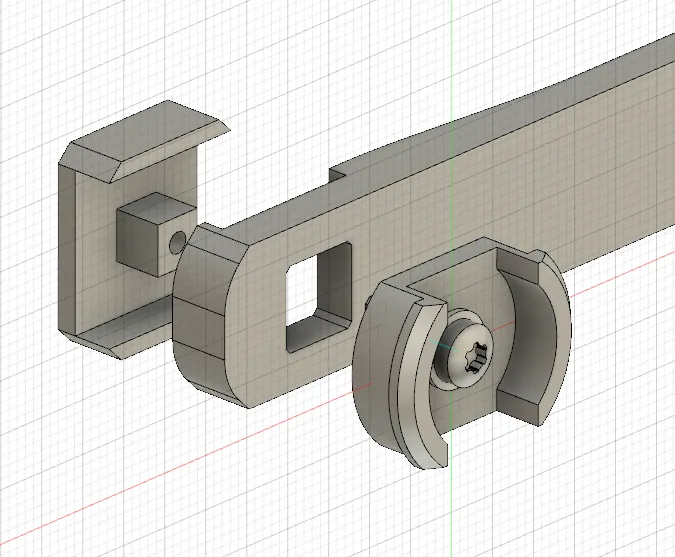Select the curved rear jaw of the clamp

536,336
